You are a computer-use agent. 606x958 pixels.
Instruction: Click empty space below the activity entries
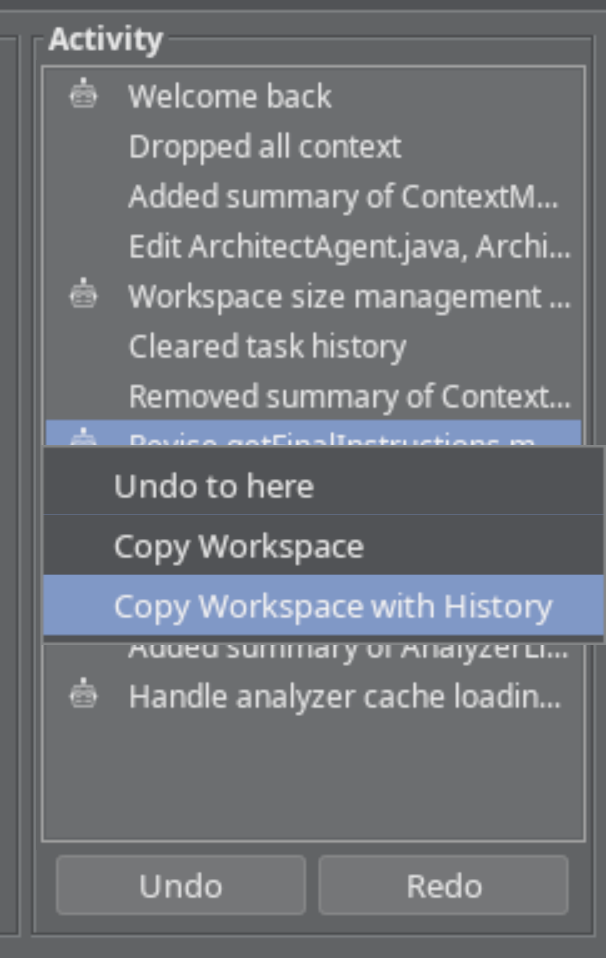click(x=312, y=780)
